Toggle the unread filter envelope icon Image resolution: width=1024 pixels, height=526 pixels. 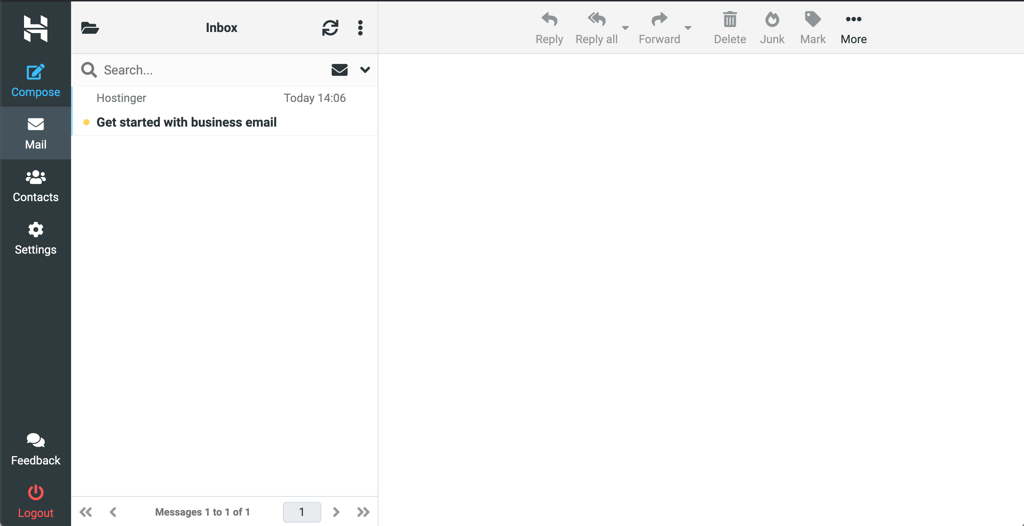pos(340,70)
